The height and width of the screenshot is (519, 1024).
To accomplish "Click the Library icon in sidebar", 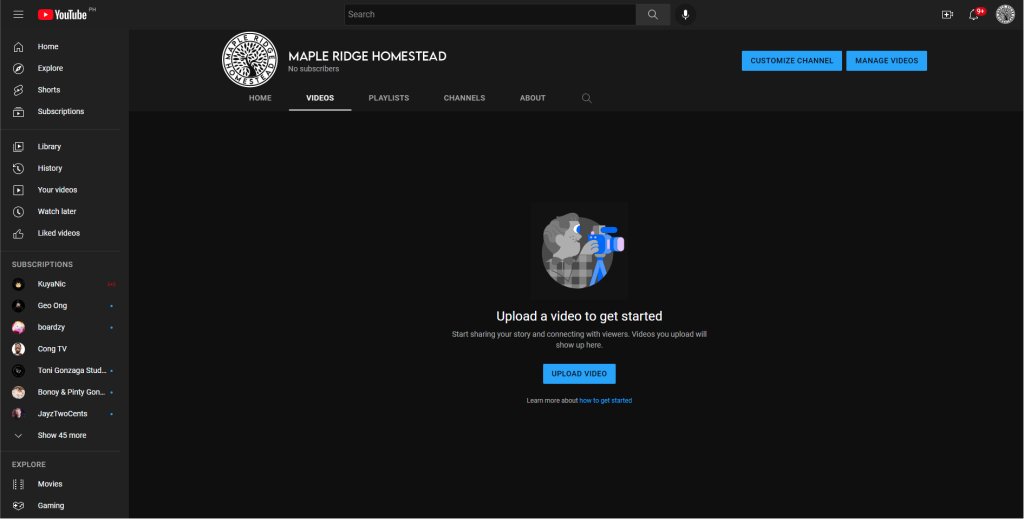I will [x=18, y=147].
